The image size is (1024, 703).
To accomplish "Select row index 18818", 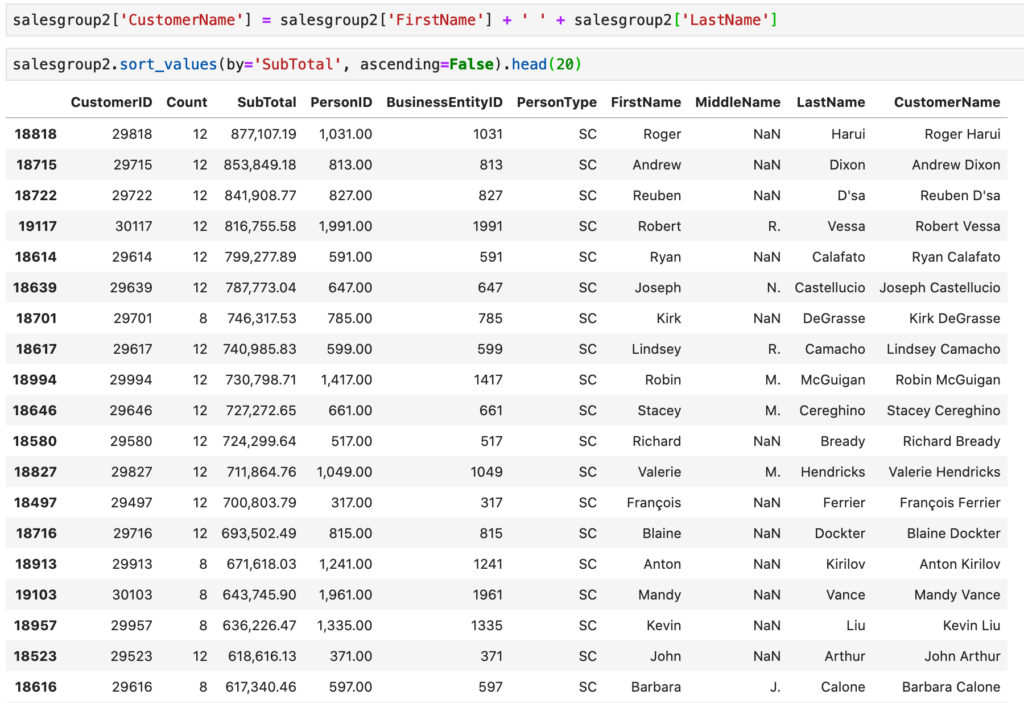I will 35,134.
